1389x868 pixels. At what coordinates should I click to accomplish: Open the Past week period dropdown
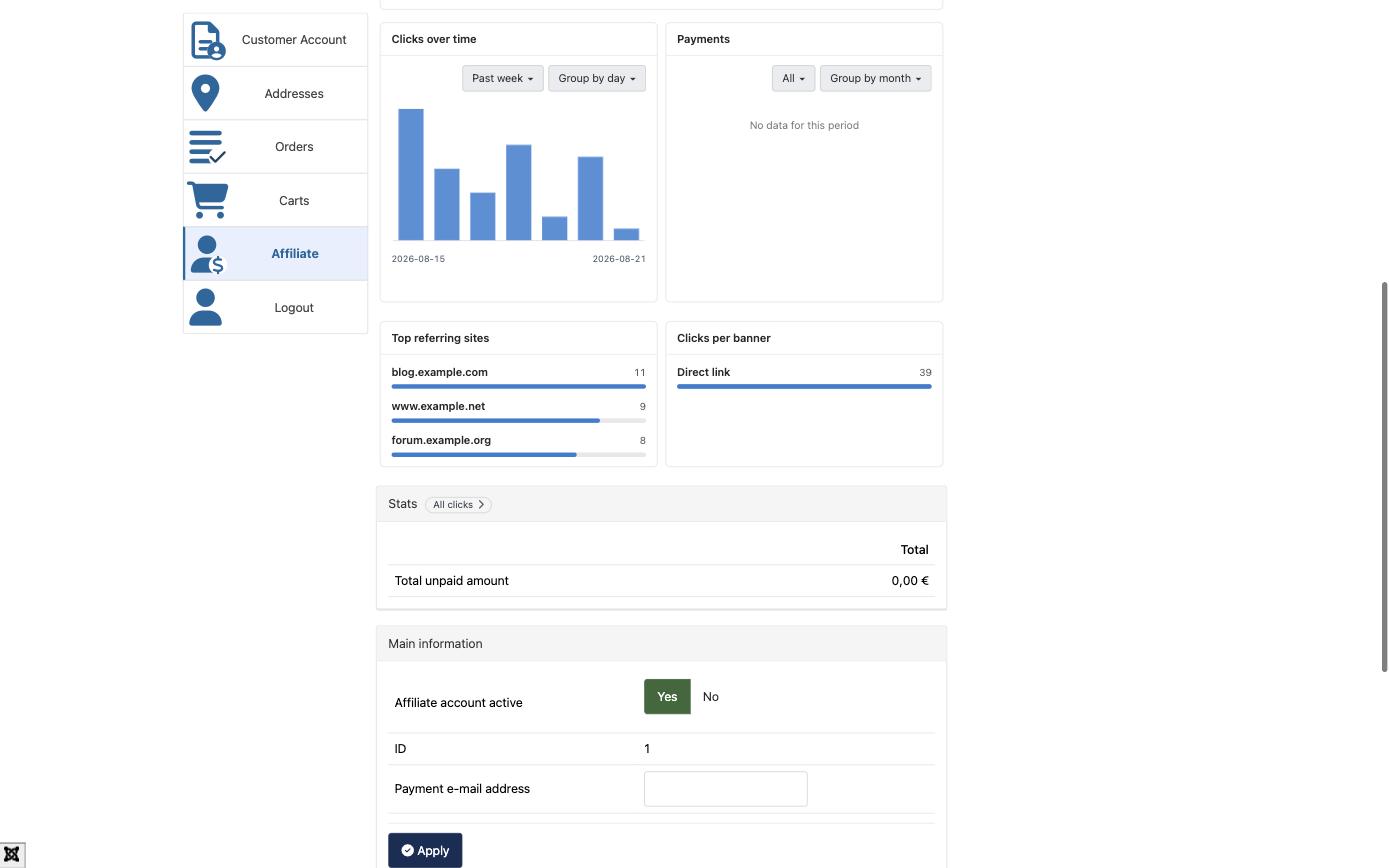502,78
